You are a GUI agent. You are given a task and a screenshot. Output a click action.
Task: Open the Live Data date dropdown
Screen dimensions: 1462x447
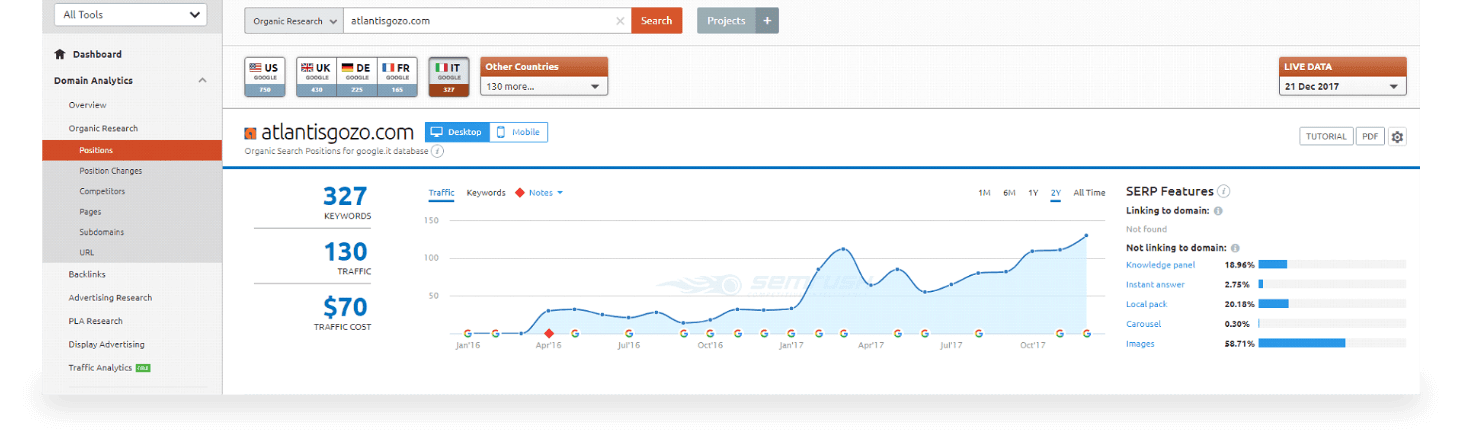click(x=1343, y=86)
